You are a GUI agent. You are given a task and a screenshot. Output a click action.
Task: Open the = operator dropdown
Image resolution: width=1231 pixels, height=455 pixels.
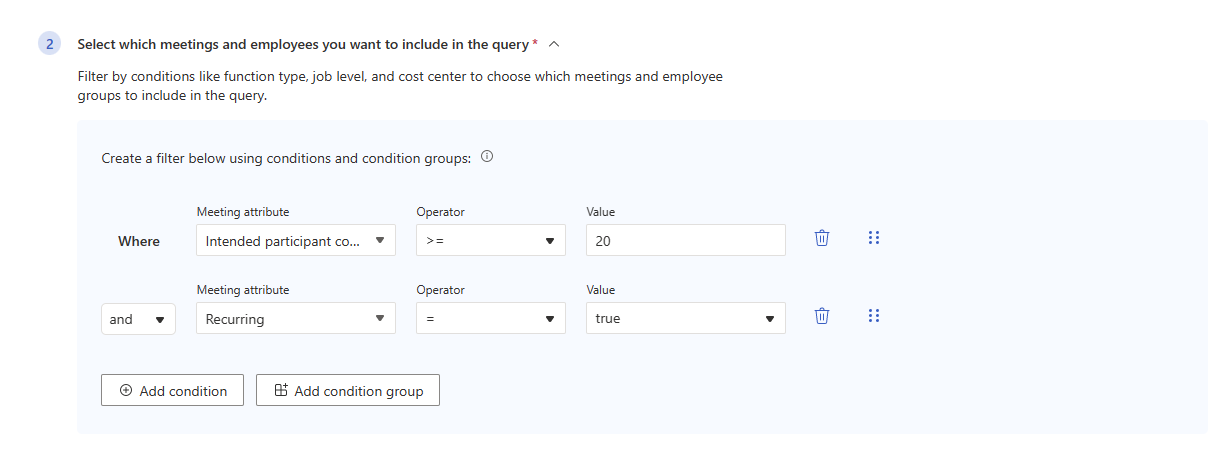[490, 319]
